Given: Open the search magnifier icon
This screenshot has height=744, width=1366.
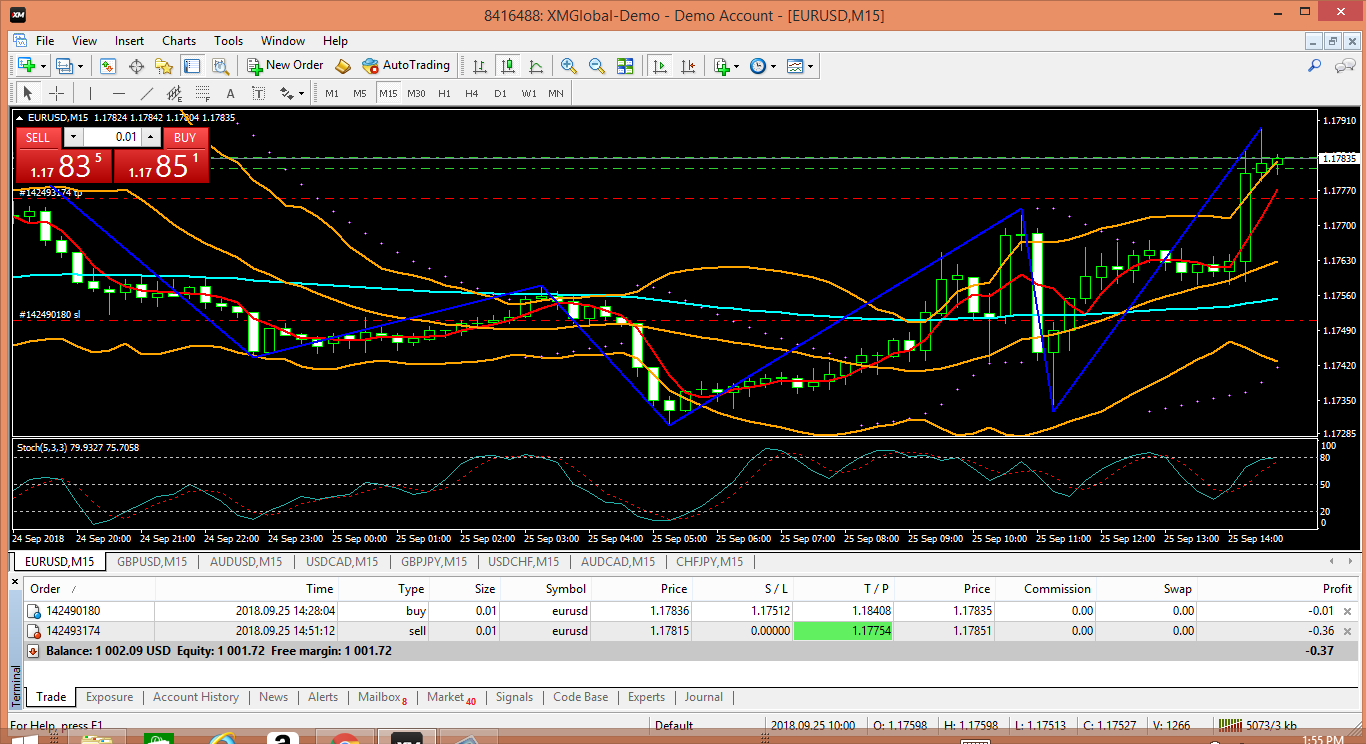Looking at the screenshot, I should click(1315, 66).
